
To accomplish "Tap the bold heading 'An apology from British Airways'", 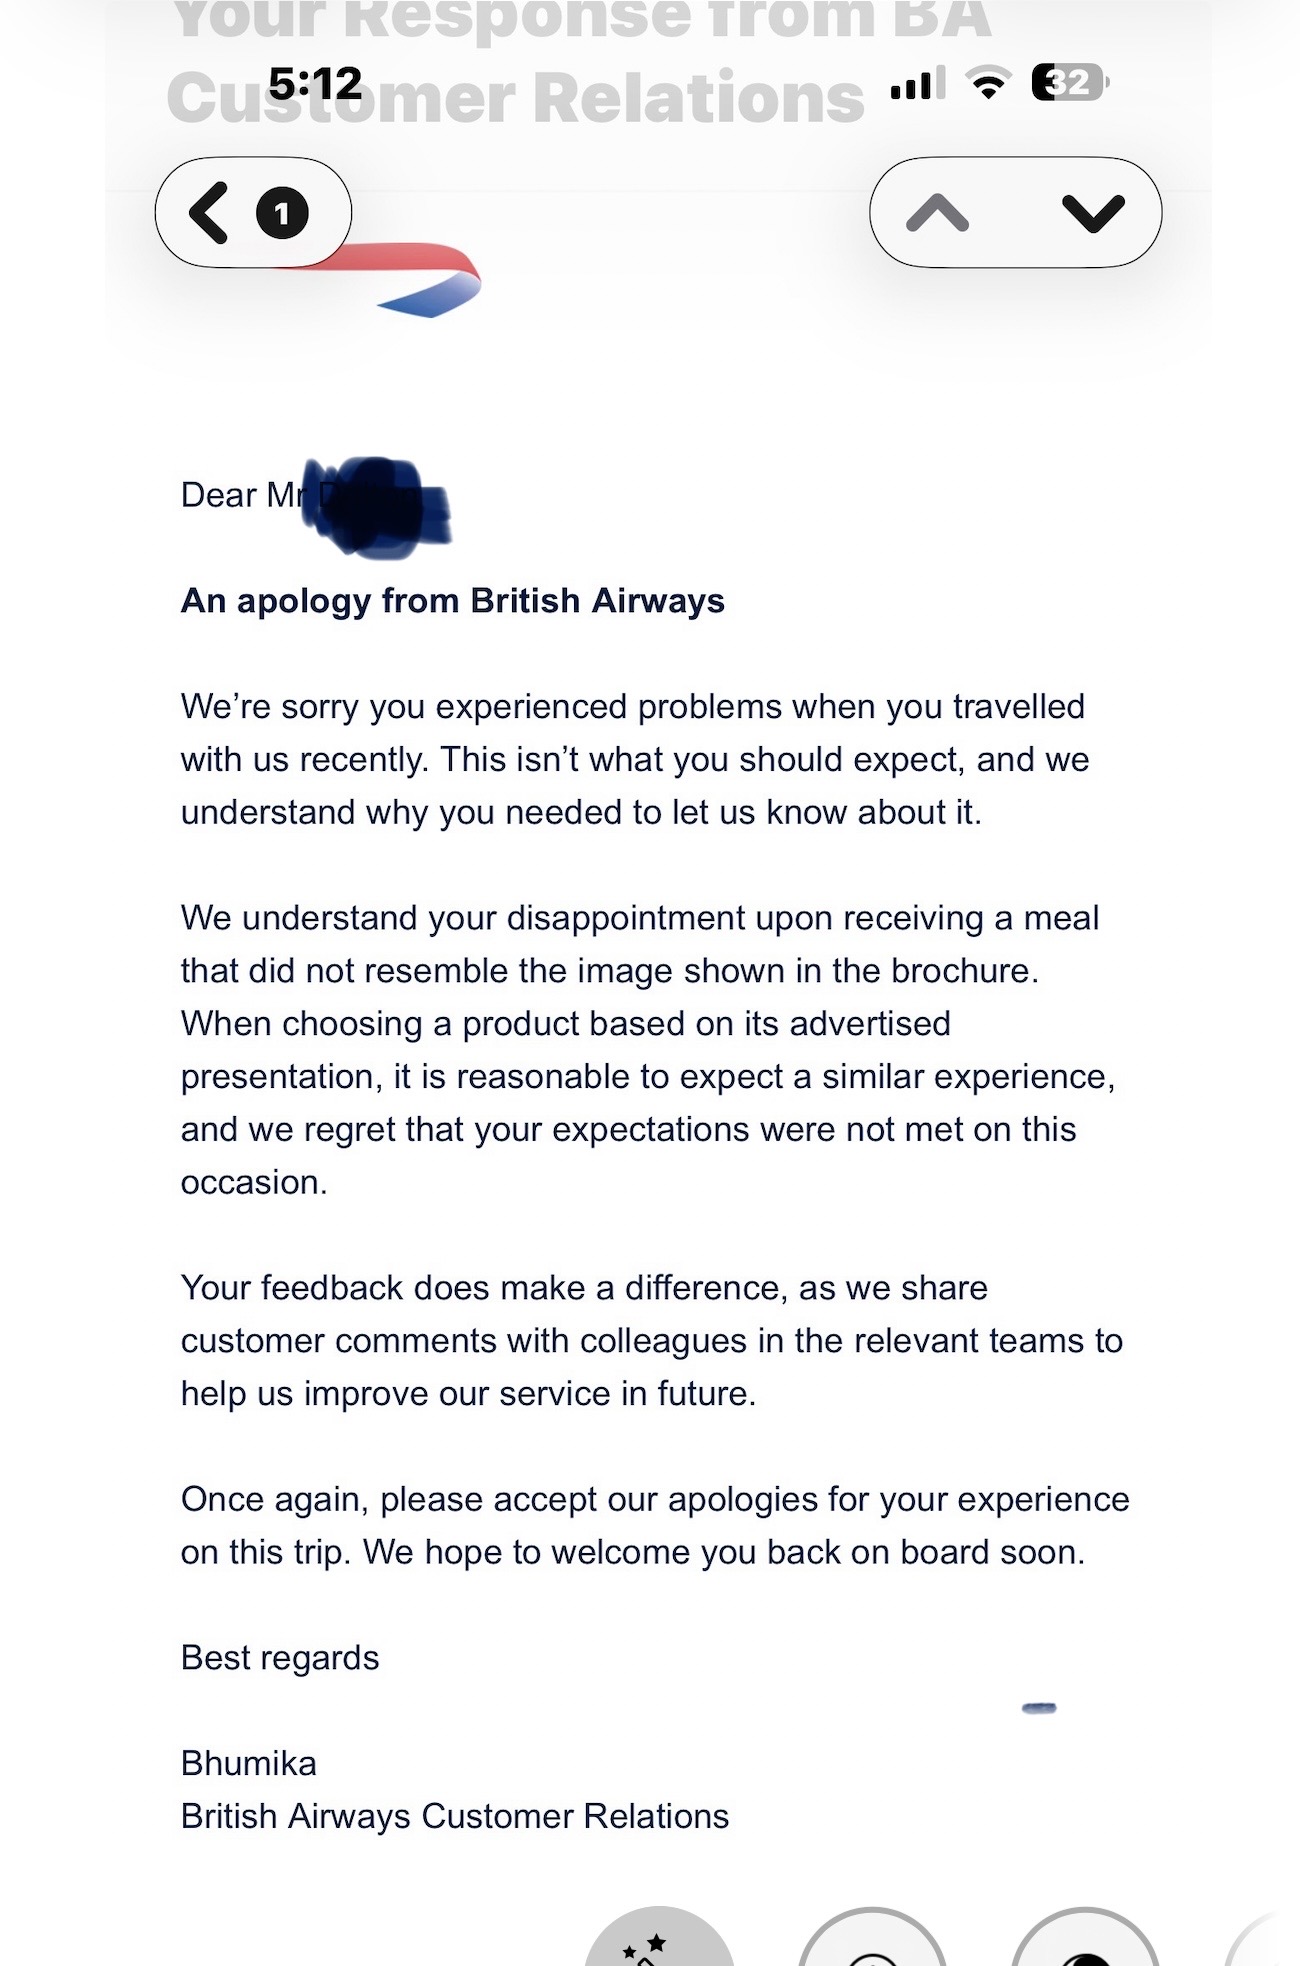I will (x=452, y=601).
